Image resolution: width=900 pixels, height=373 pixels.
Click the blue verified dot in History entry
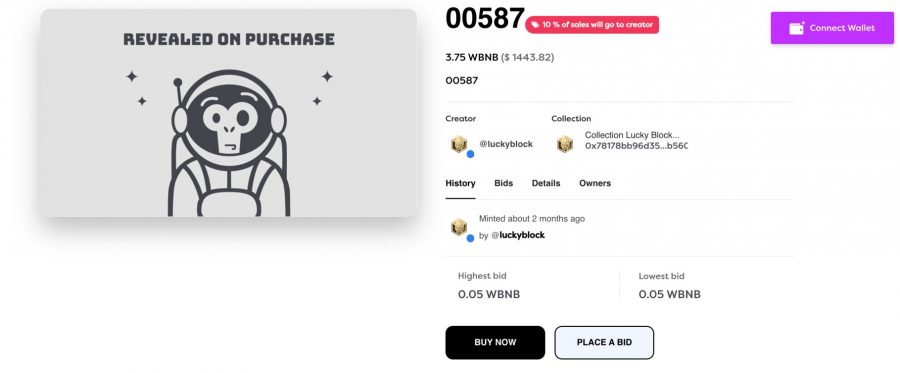[470, 238]
